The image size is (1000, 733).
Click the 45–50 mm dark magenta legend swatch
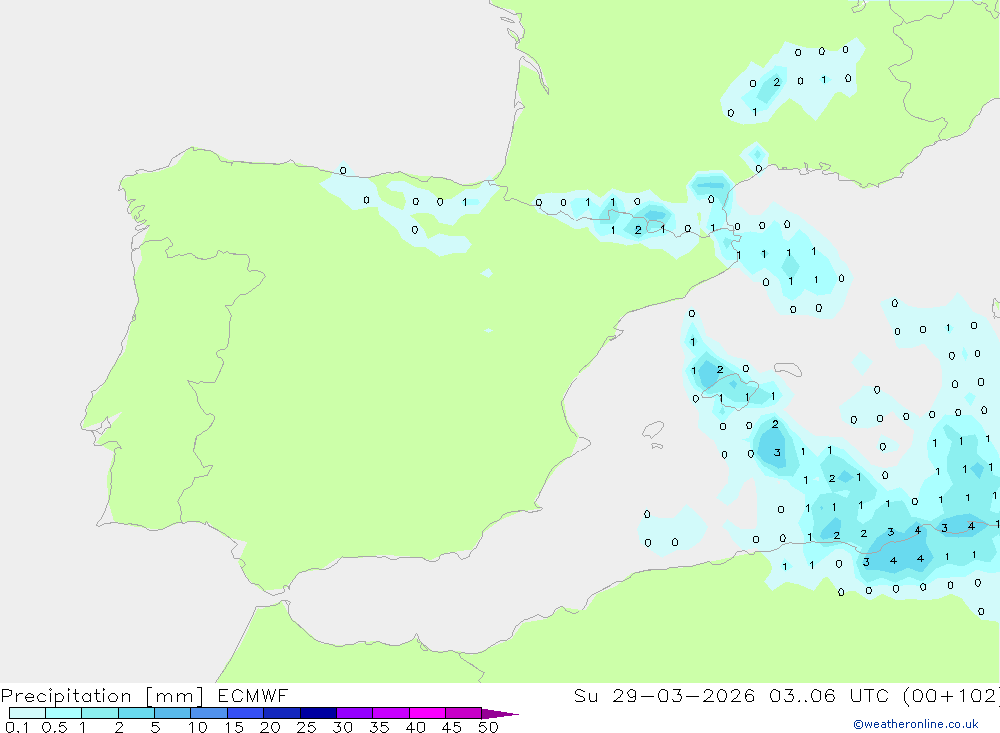click(x=464, y=713)
